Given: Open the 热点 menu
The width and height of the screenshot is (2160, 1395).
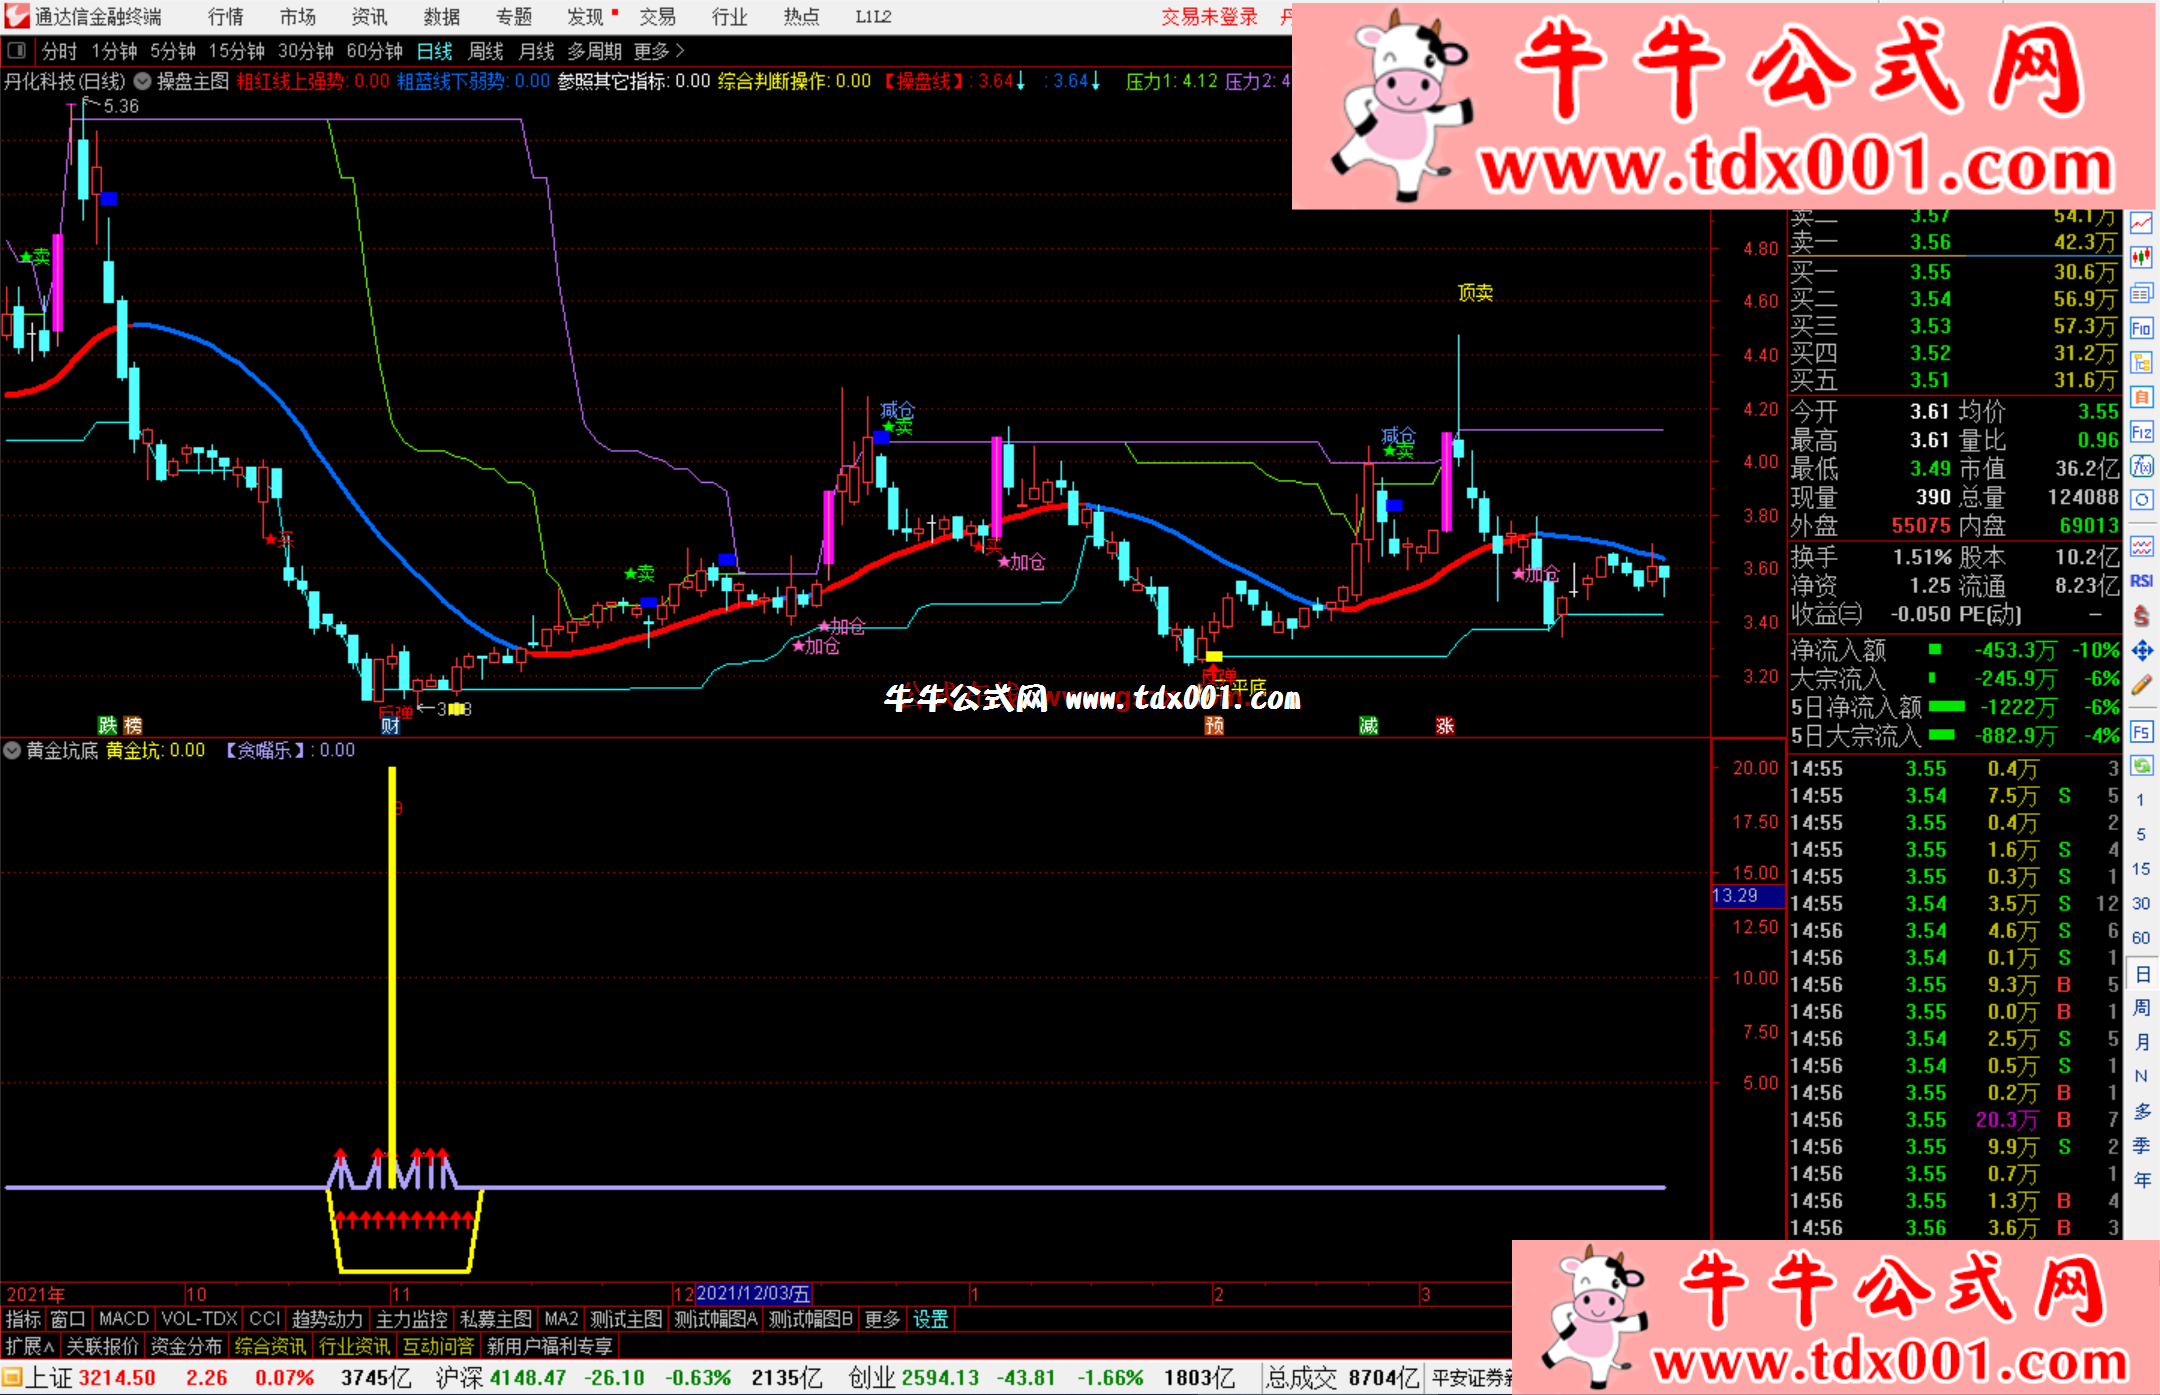Looking at the screenshot, I should click(x=801, y=17).
